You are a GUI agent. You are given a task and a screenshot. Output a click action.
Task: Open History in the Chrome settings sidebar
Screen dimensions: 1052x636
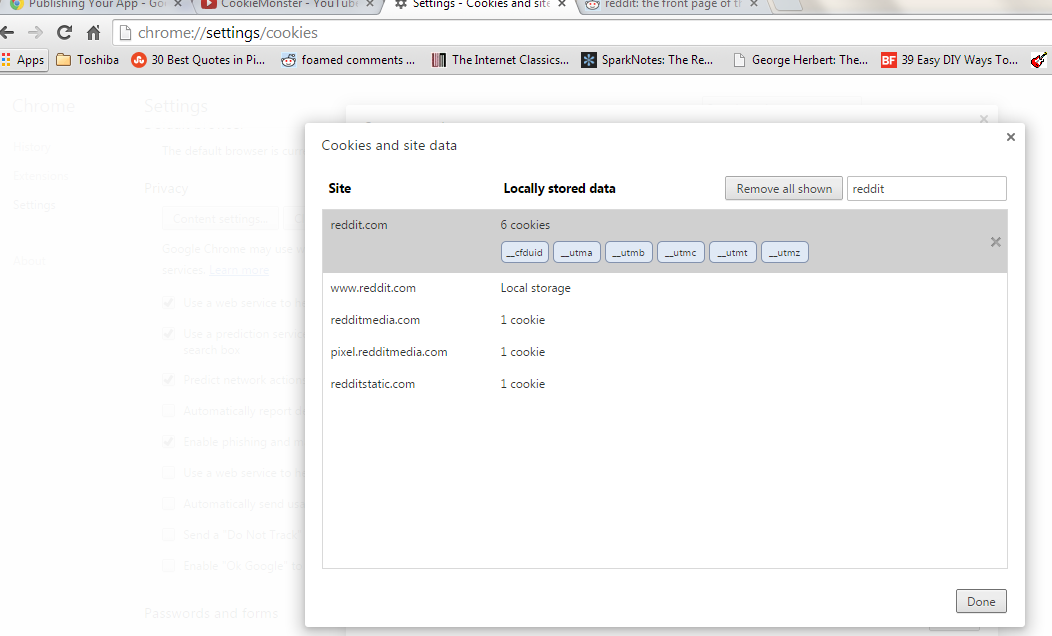pos(32,147)
